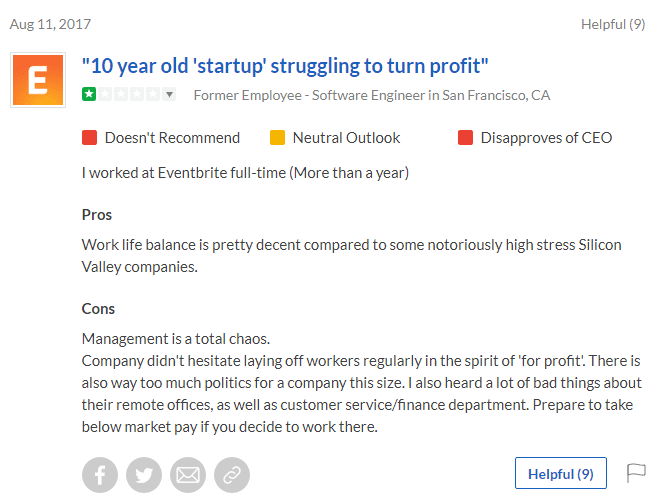Open review title '10 year old startup' link
The width and height of the screenshot is (659, 504).
coord(285,66)
